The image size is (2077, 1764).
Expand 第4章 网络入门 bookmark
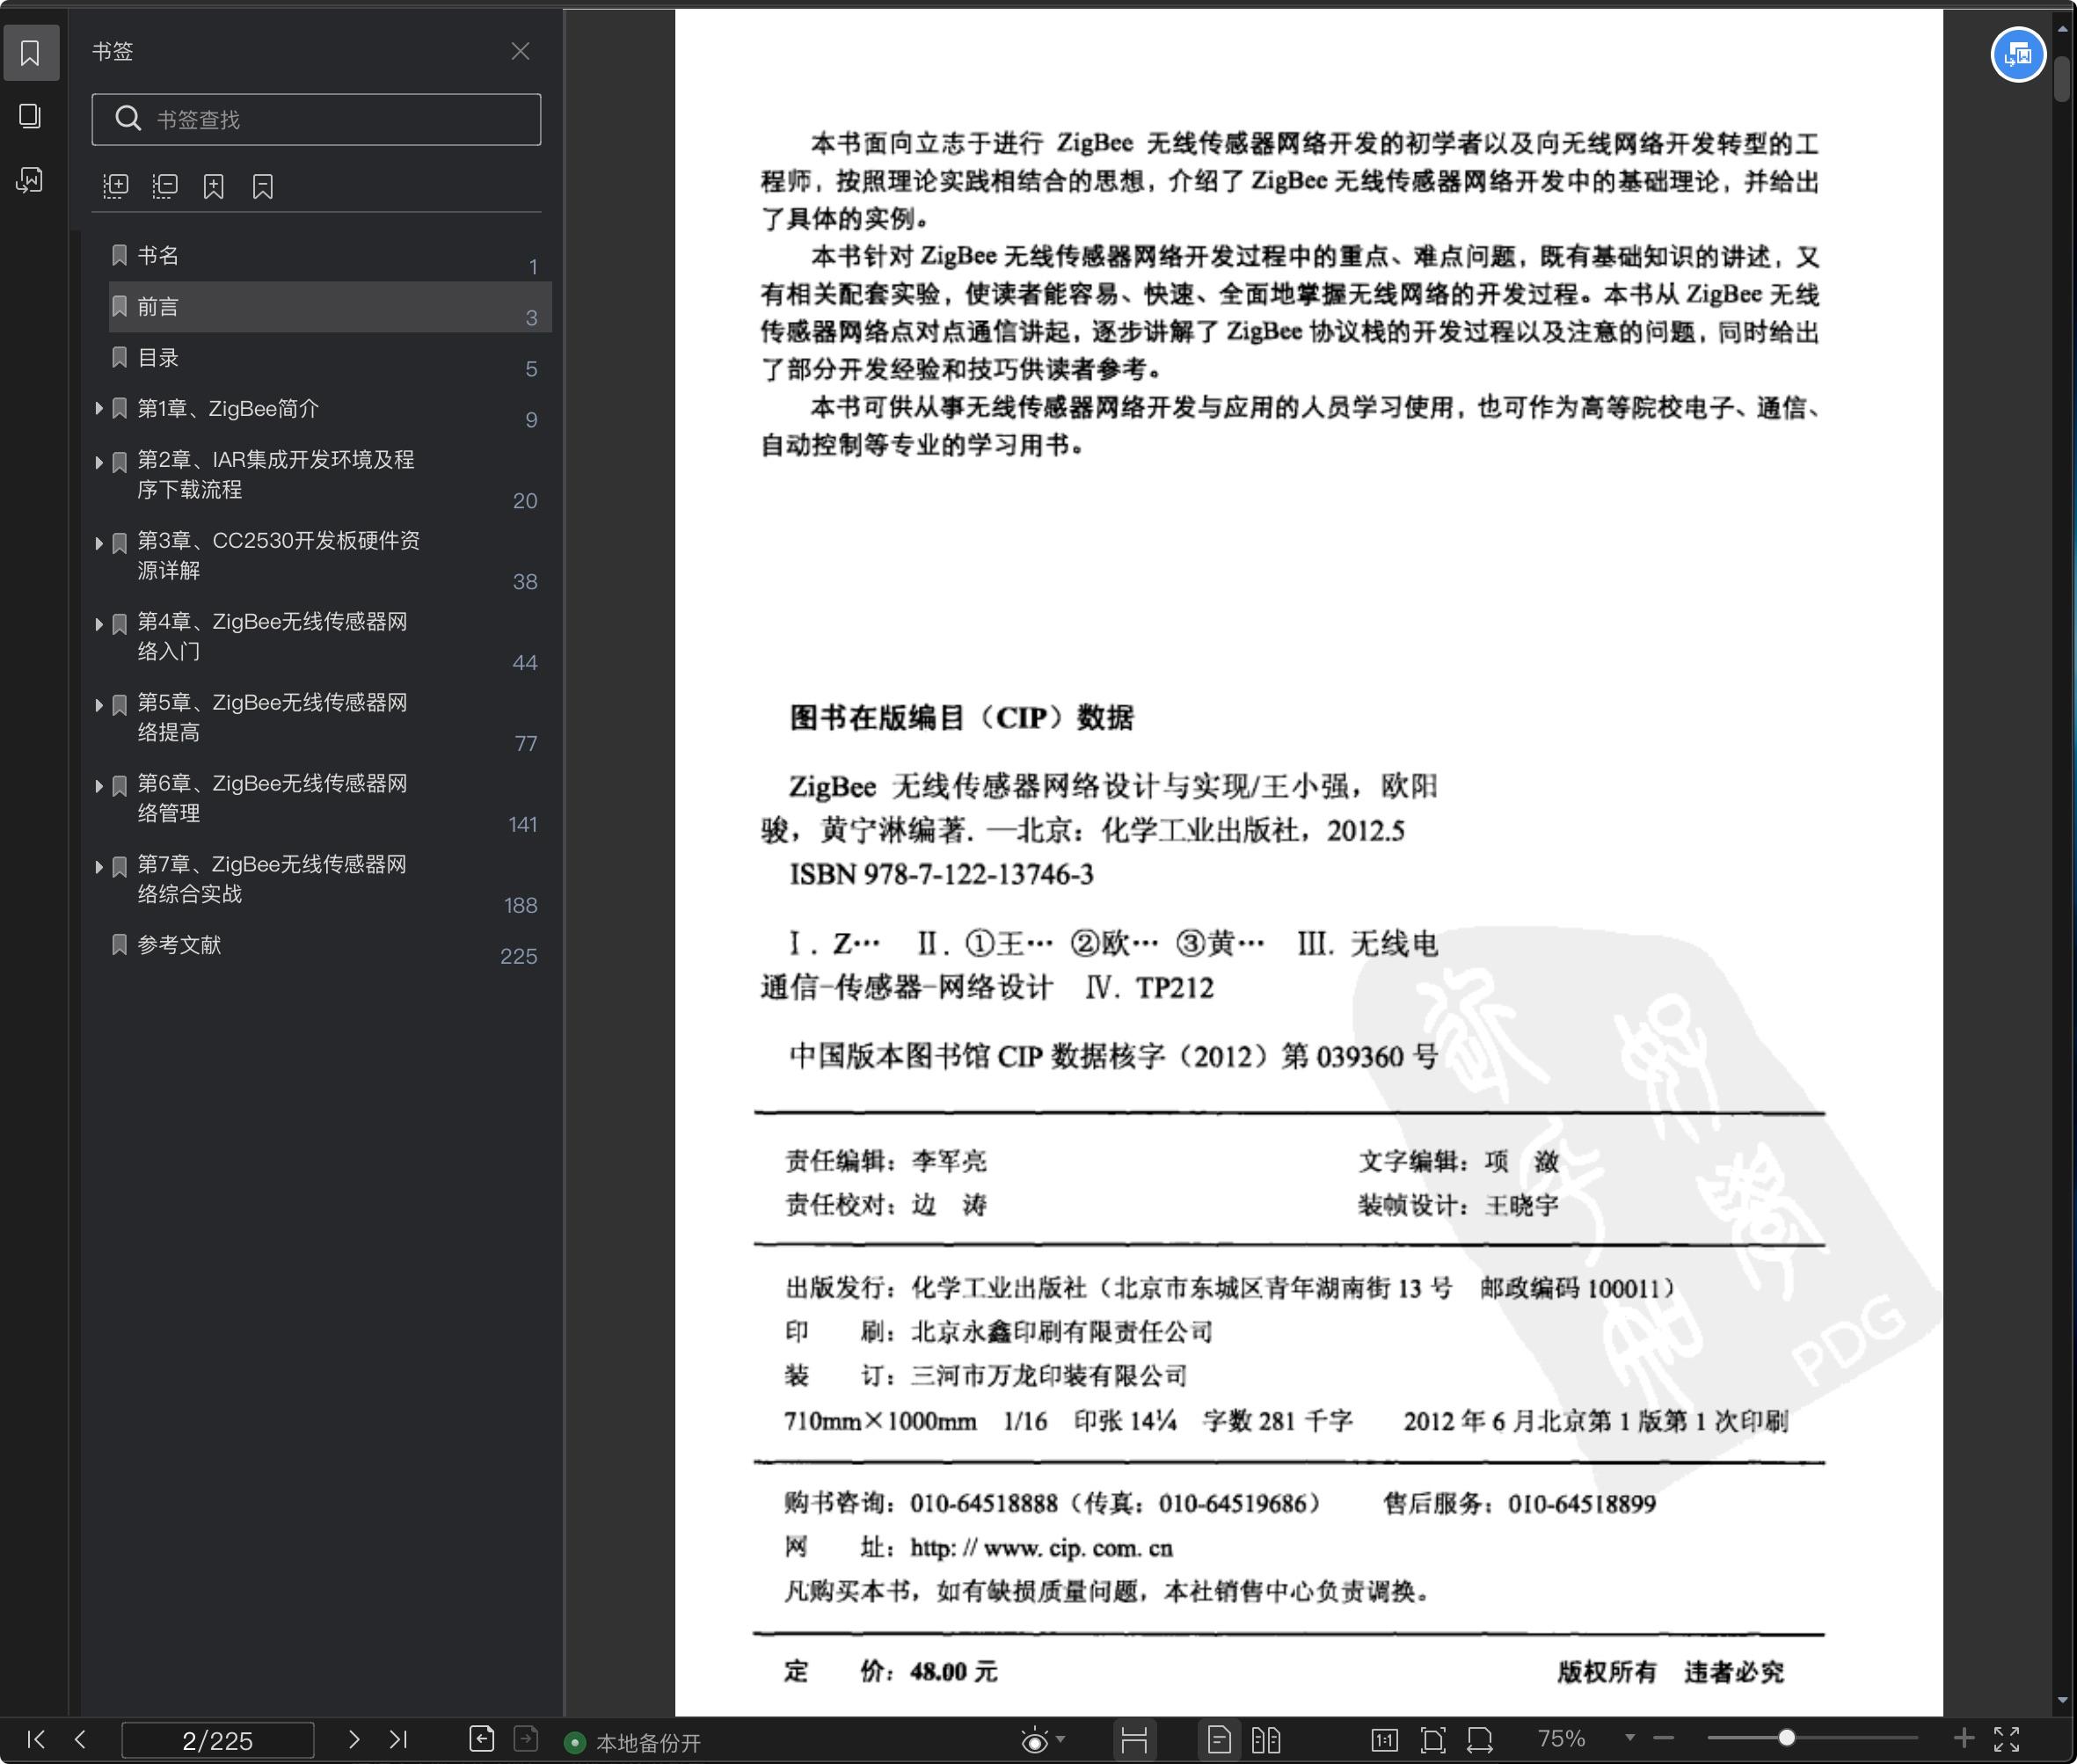point(99,623)
